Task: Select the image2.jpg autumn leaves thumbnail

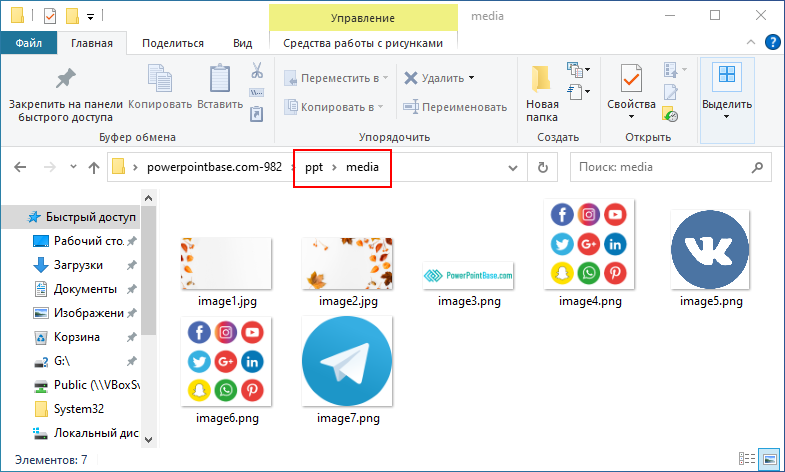Action: point(347,264)
